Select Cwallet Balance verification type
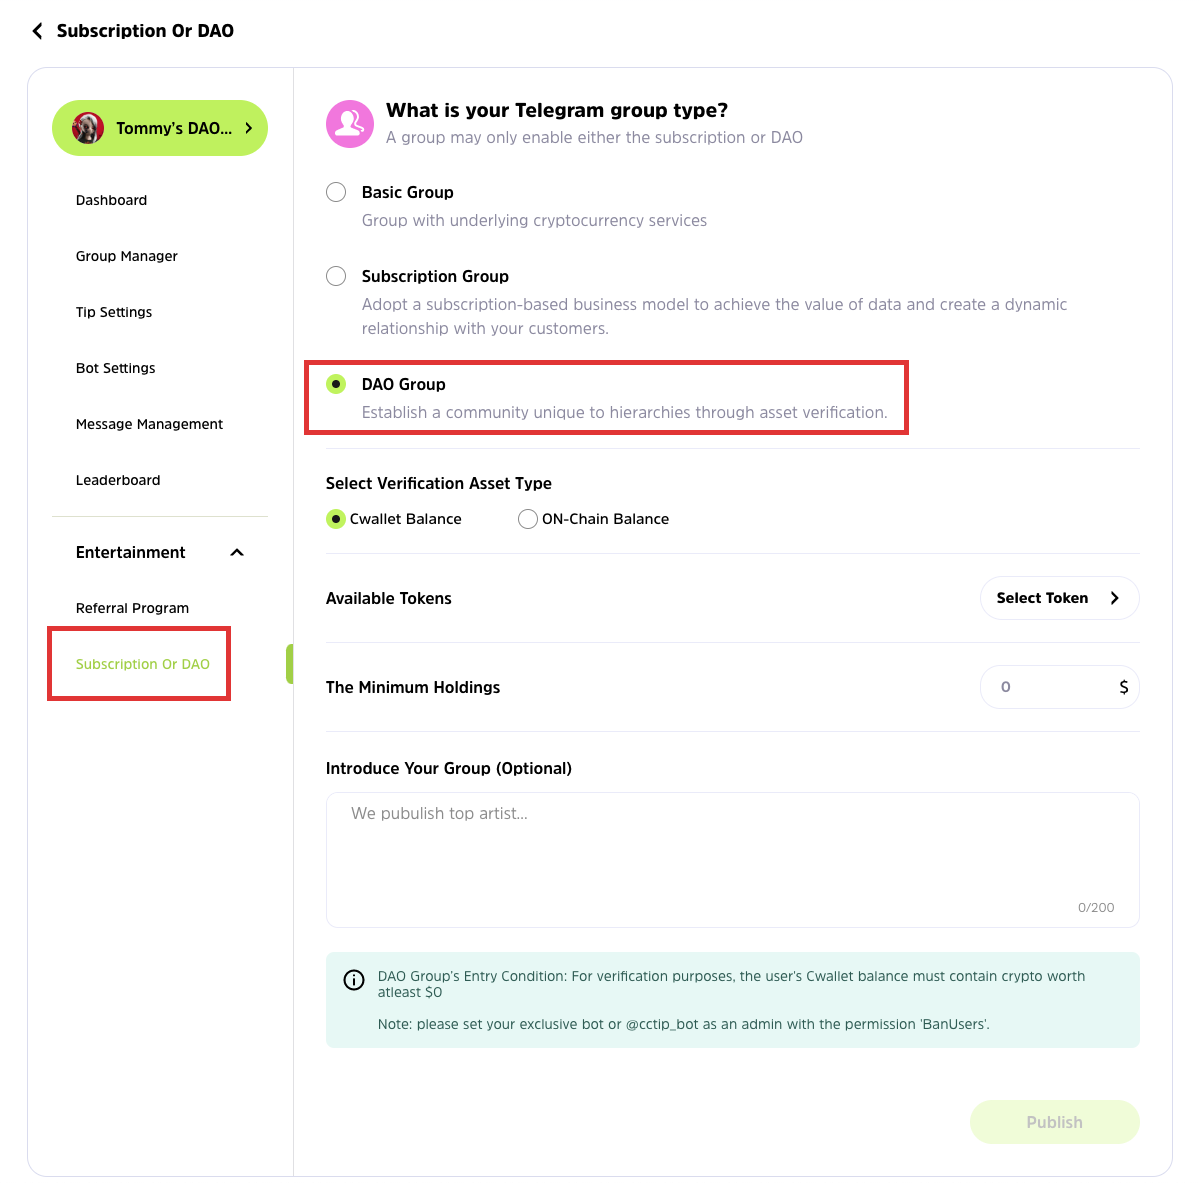Screen dimensions: 1199x1183 337,519
